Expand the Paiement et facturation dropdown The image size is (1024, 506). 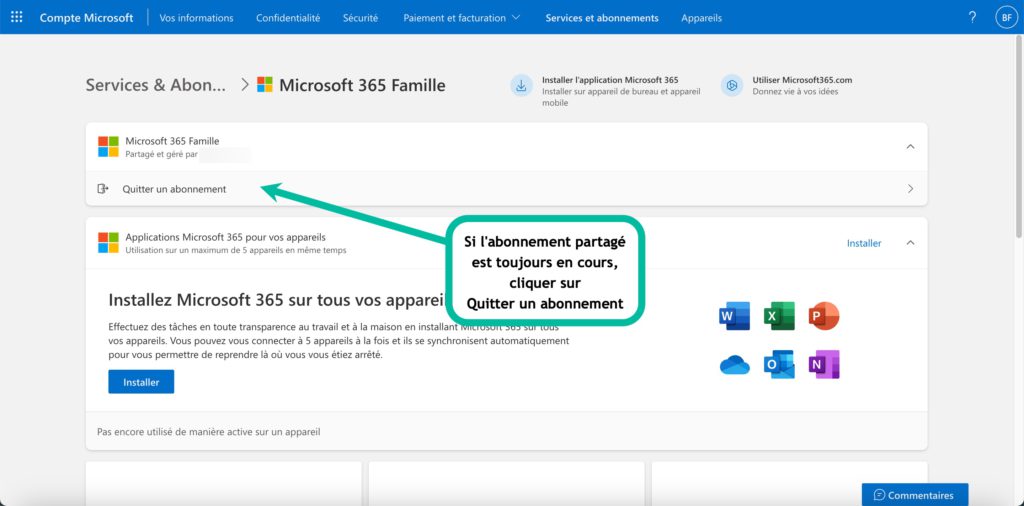pyautogui.click(x=461, y=18)
